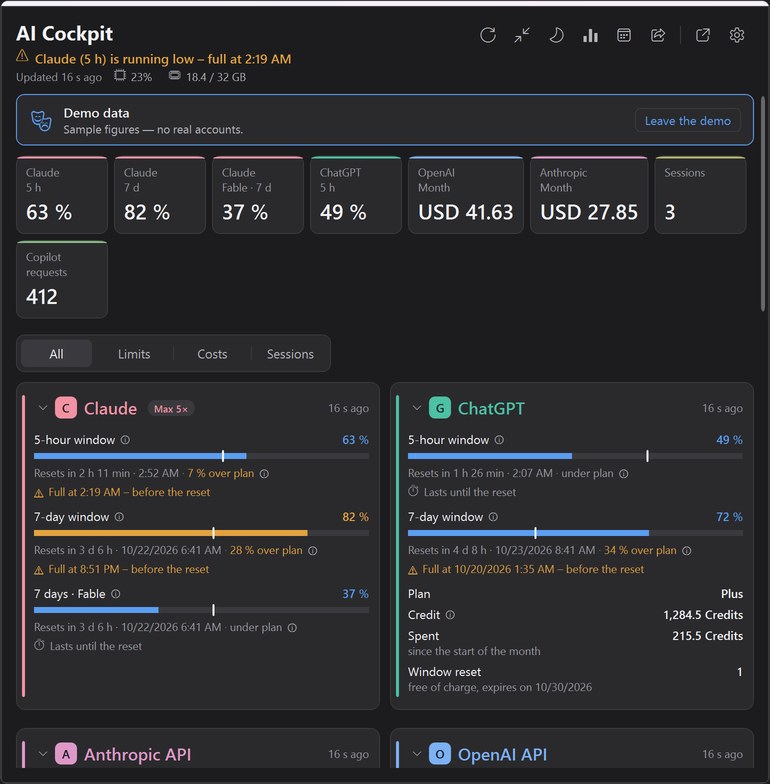Open OpenAI Month USD 41.63 tile
This screenshot has width=770, height=784.
(x=466, y=195)
